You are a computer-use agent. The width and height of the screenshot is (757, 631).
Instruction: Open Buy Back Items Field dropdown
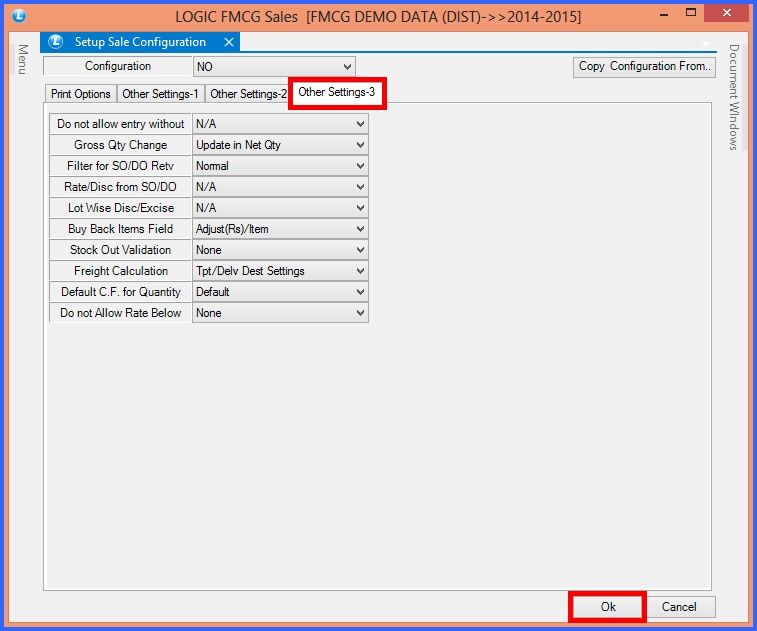(280, 229)
